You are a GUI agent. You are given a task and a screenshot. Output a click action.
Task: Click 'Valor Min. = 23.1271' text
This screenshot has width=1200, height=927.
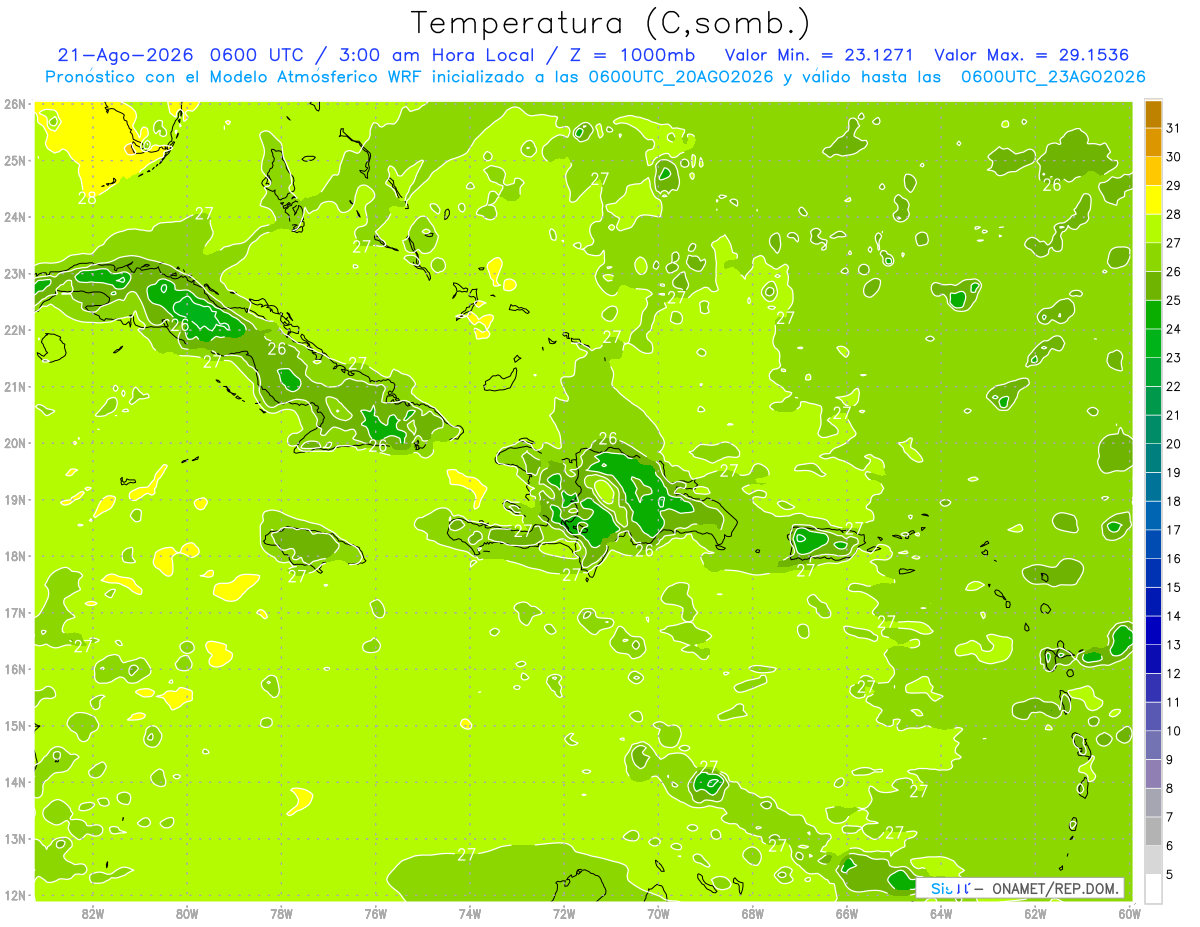(821, 55)
